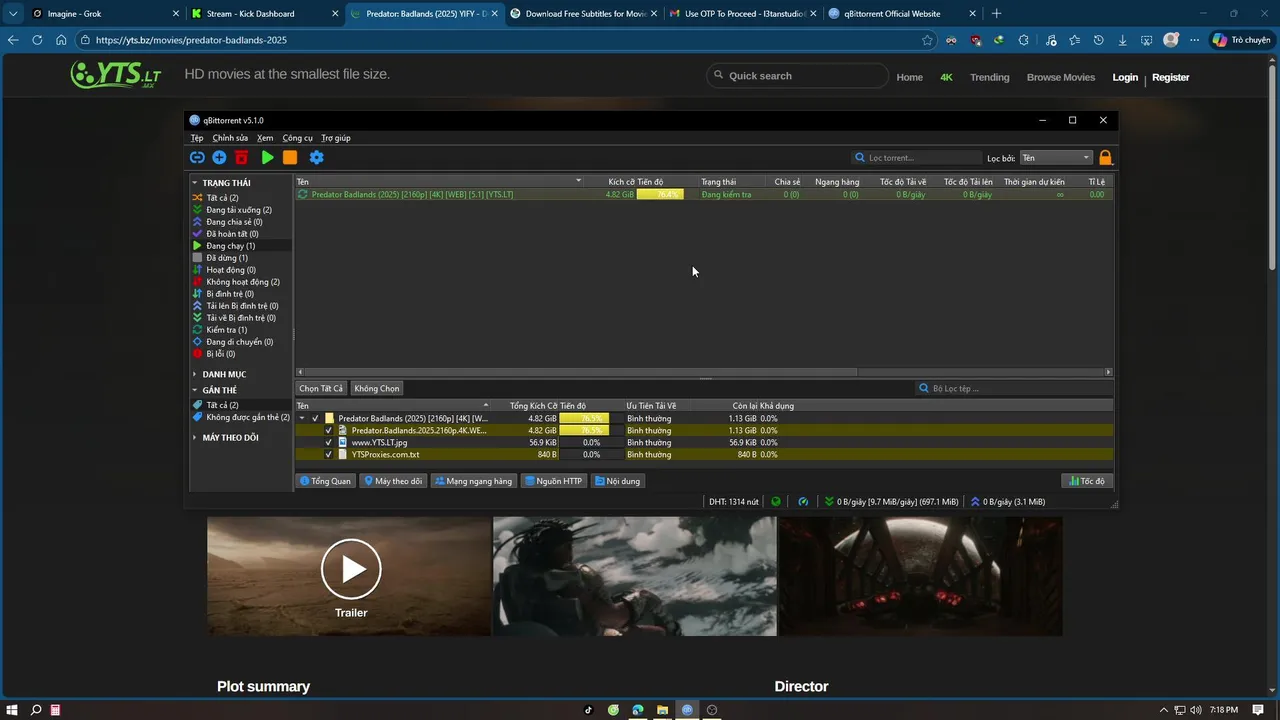Open Edge extensions puzzle icon

(x=1023, y=40)
